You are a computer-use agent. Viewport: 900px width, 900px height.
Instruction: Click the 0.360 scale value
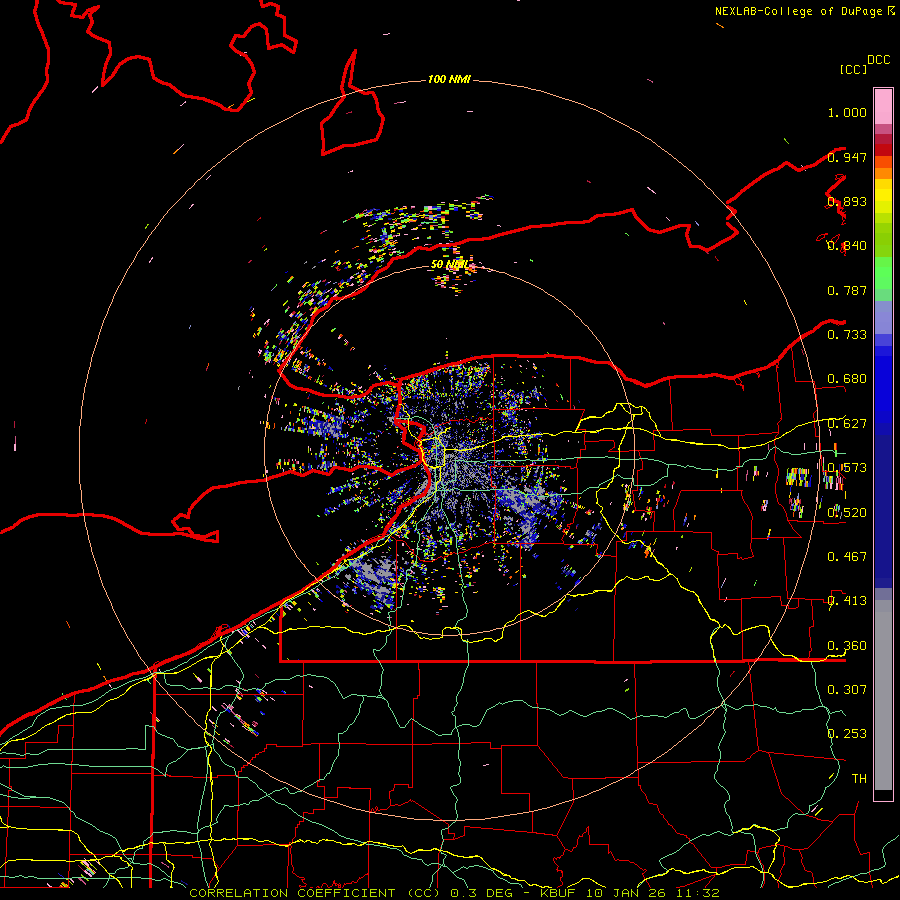(847, 646)
